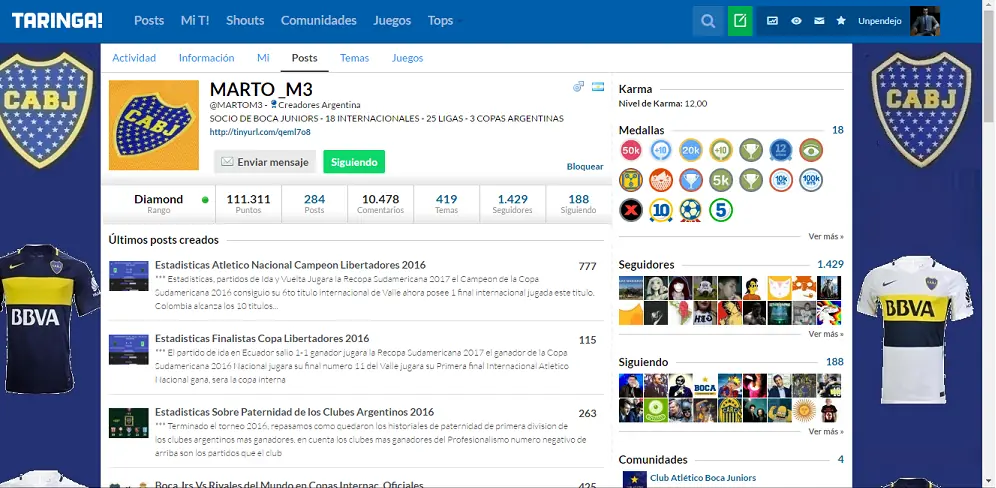
Task: Open the Posts item in top navigation
Action: click(149, 21)
